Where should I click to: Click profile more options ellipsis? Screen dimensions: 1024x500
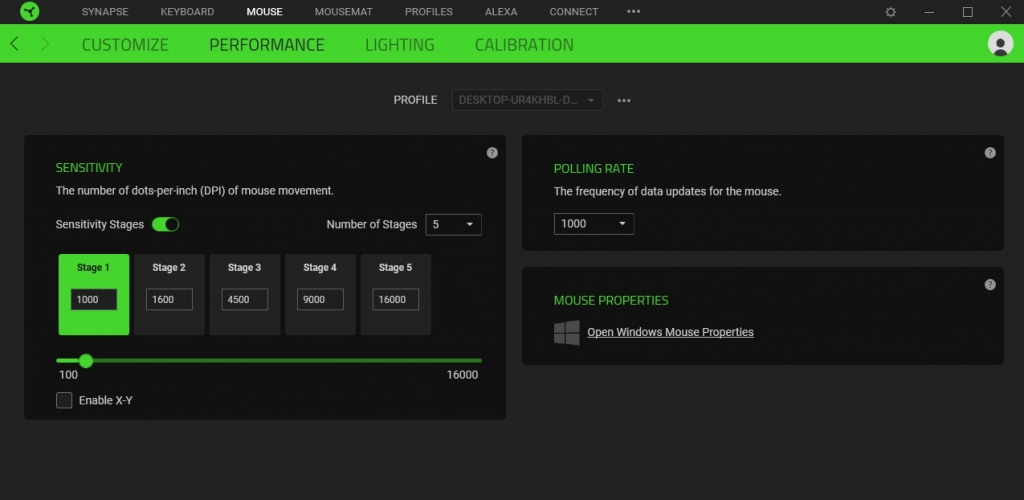(x=624, y=100)
